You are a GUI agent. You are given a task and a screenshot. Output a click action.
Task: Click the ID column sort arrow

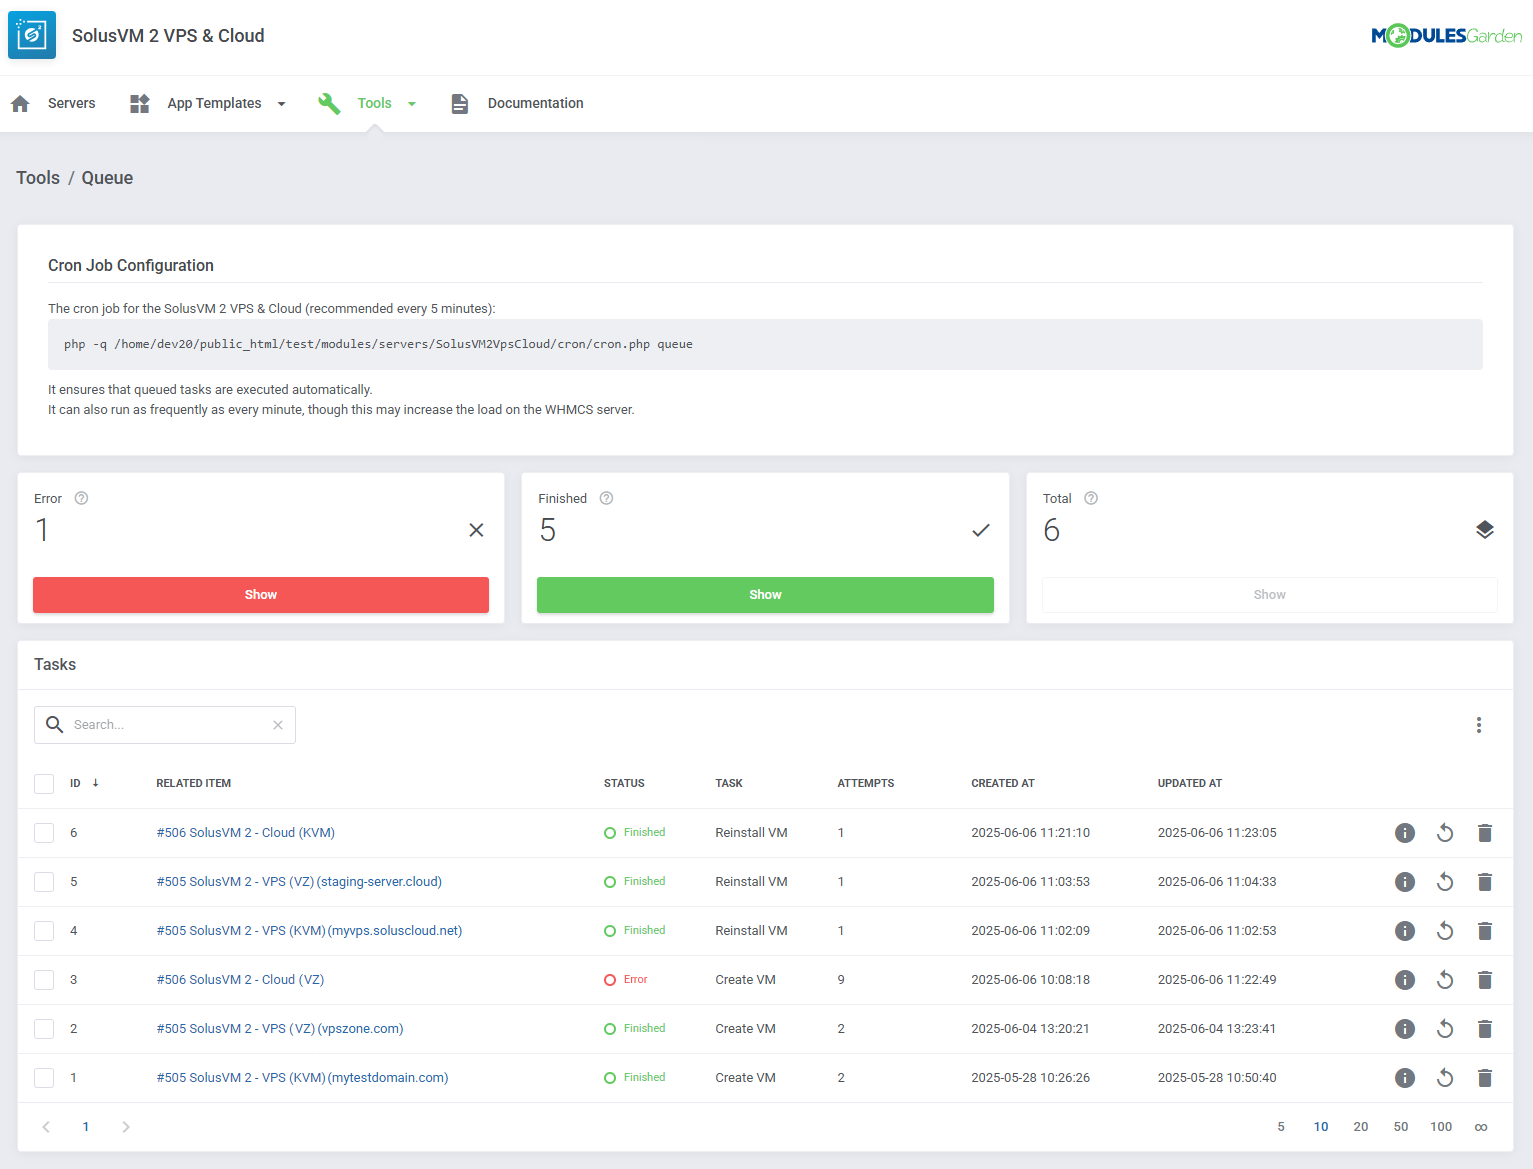[x=96, y=783]
